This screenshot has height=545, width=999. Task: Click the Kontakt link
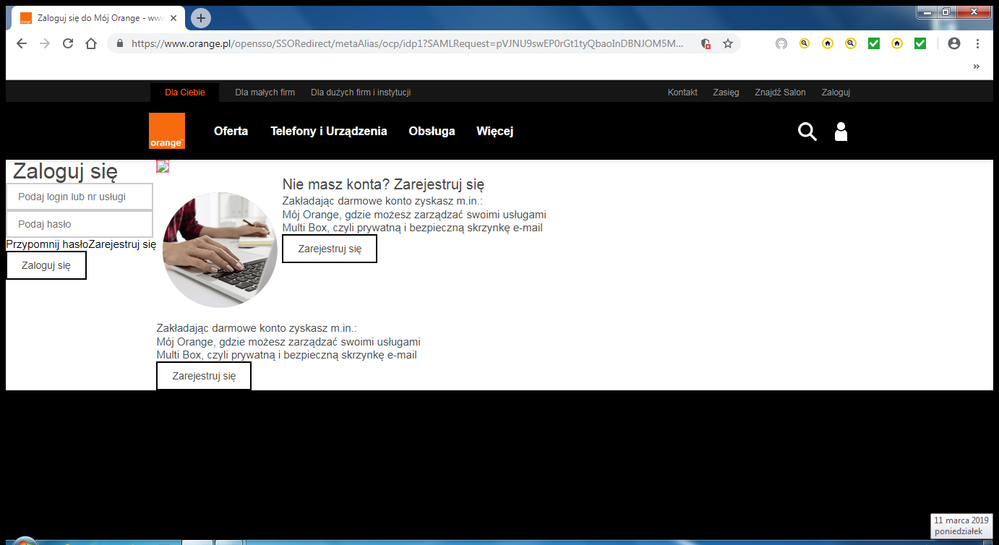click(x=682, y=92)
